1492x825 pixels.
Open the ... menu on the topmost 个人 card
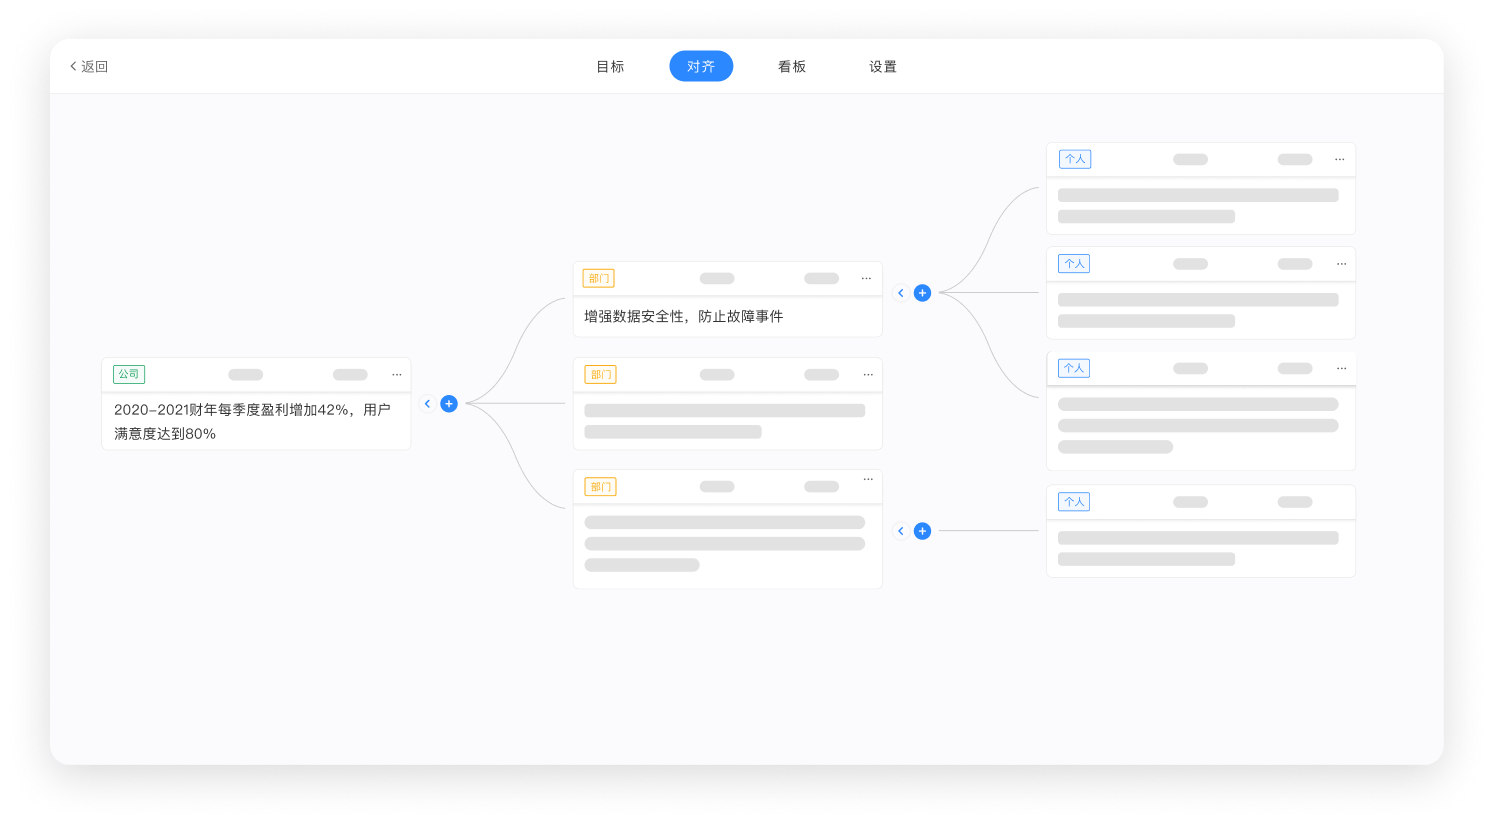[x=1340, y=159]
